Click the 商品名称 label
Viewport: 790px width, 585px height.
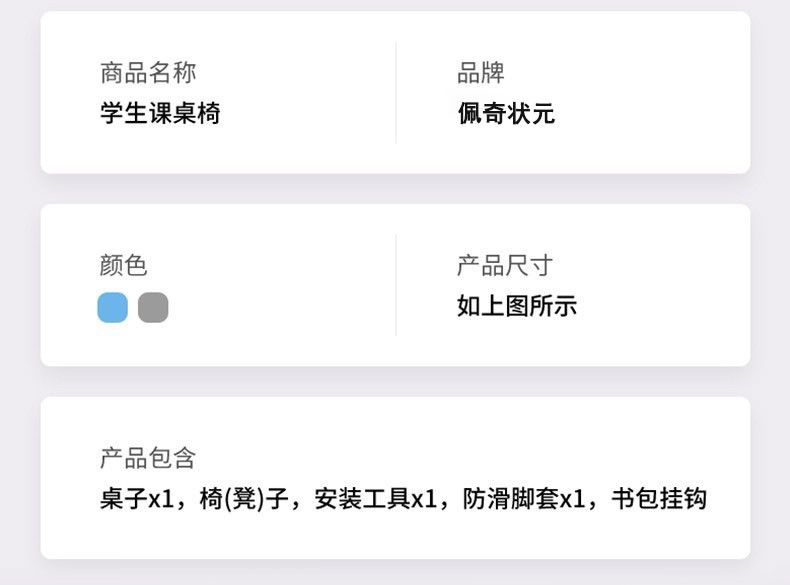coord(148,72)
